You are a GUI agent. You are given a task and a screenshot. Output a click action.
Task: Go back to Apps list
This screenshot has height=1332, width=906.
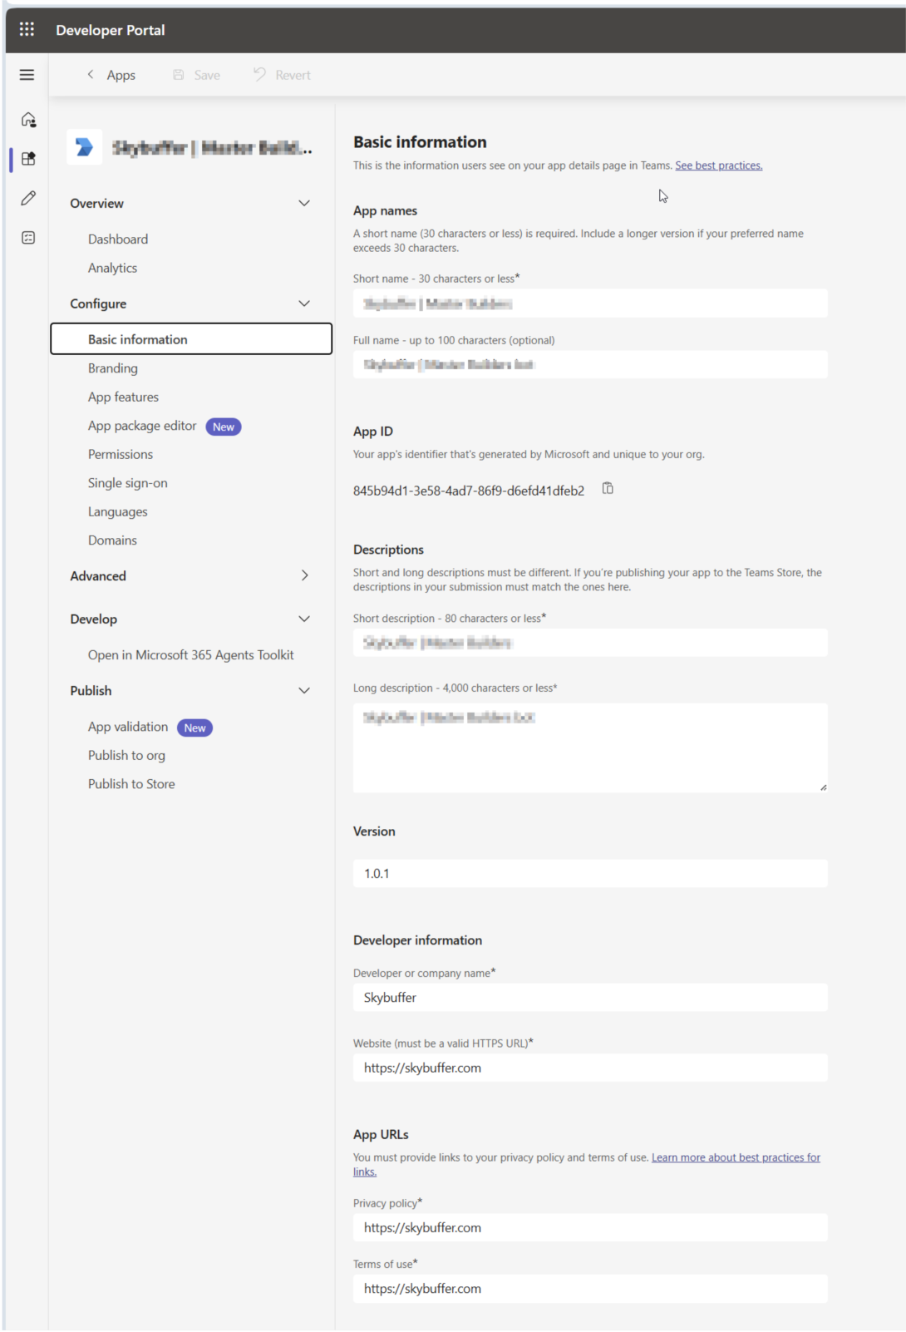[x=111, y=75]
